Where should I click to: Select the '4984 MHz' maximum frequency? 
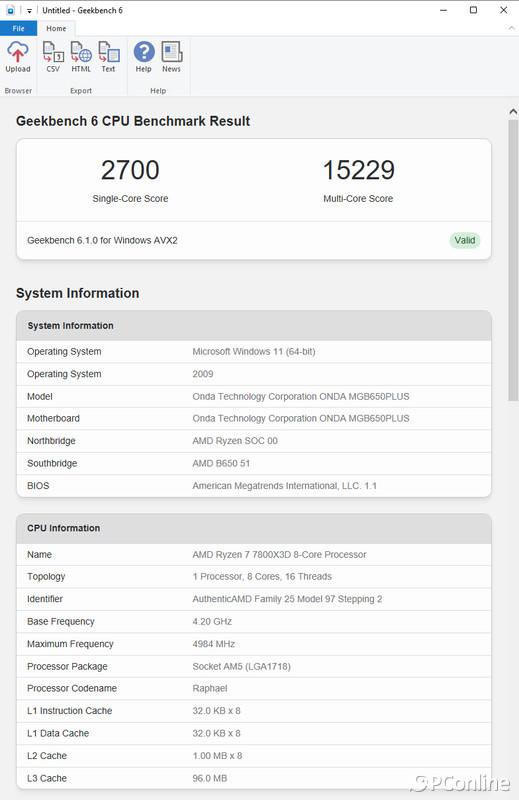coord(213,644)
